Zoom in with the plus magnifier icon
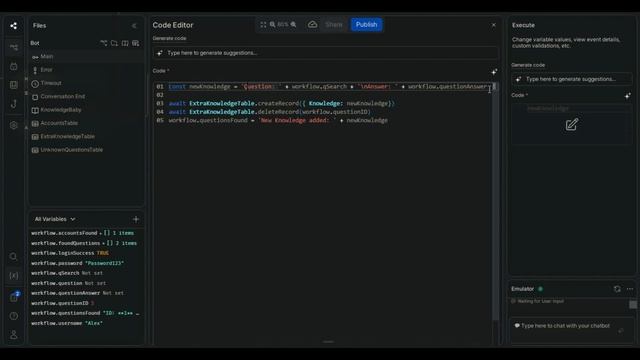 293,24
